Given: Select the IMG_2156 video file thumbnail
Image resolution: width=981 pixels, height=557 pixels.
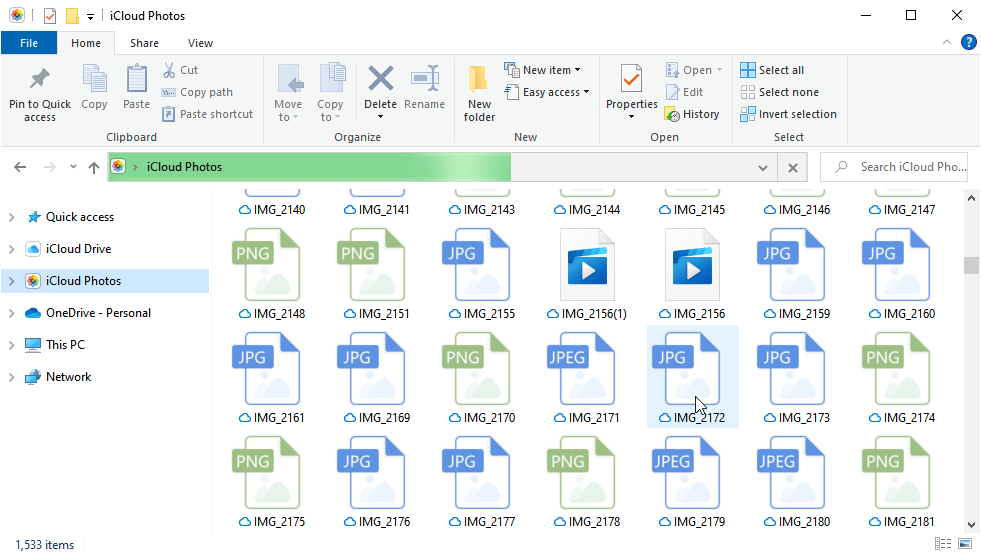Looking at the screenshot, I should pos(692,266).
